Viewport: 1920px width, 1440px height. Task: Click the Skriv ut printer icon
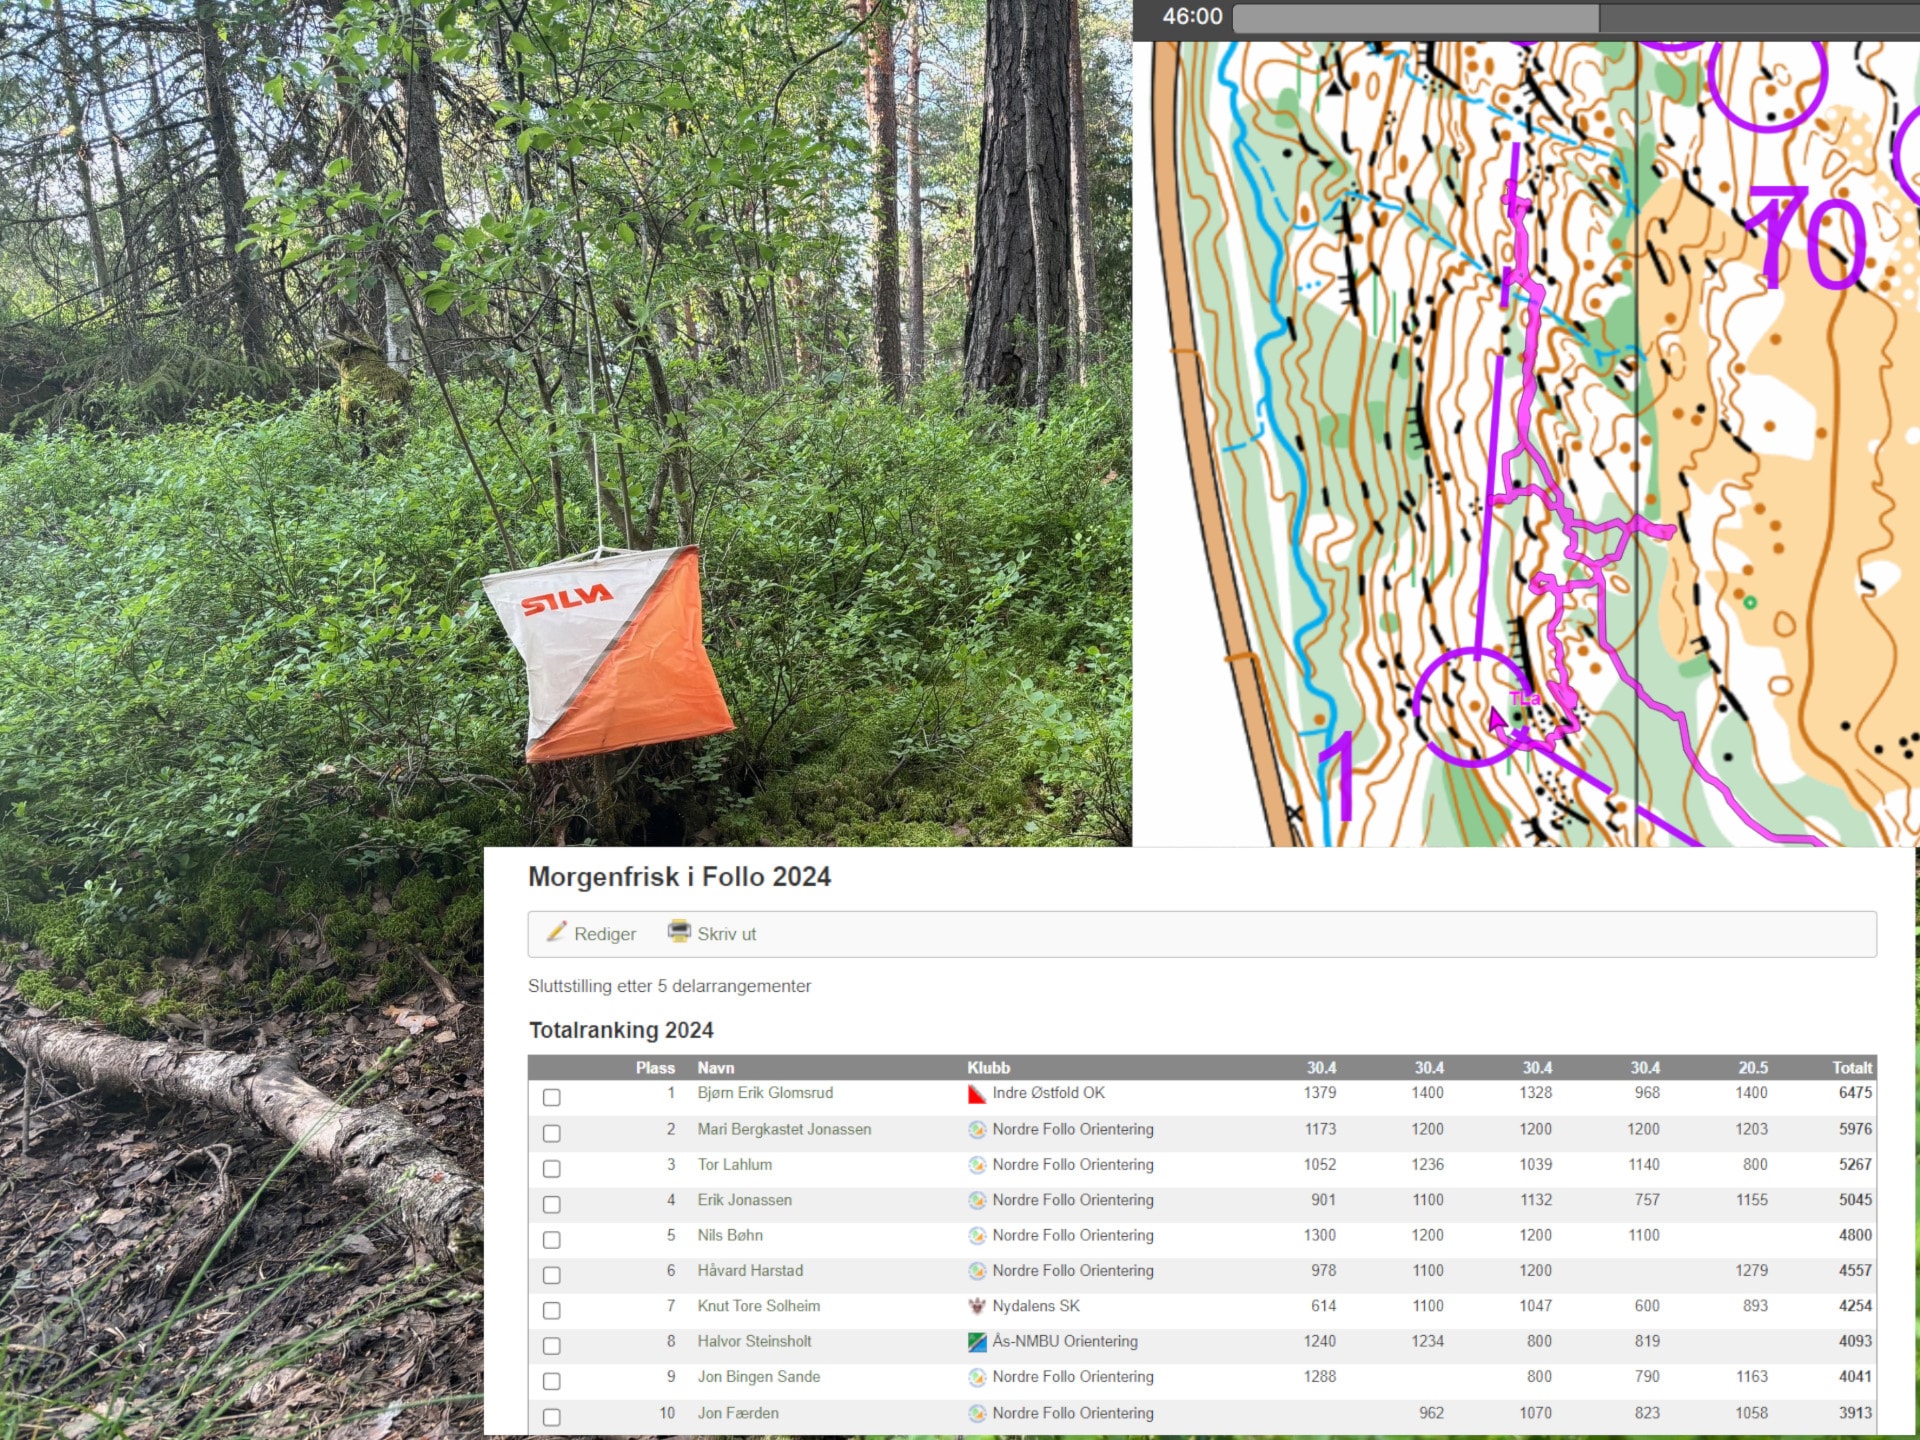coord(679,932)
